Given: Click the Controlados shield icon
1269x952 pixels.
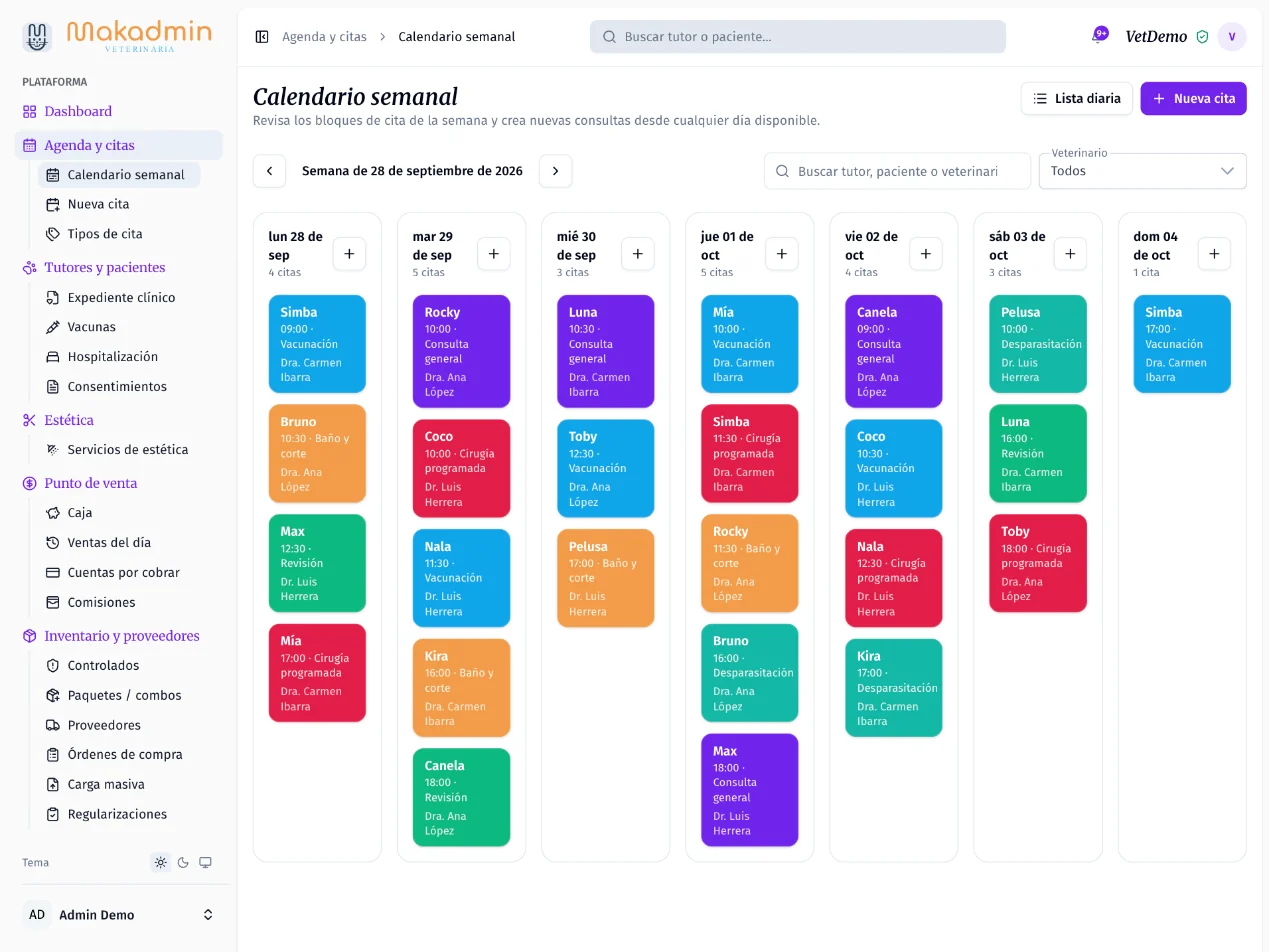Looking at the screenshot, I should pos(53,666).
